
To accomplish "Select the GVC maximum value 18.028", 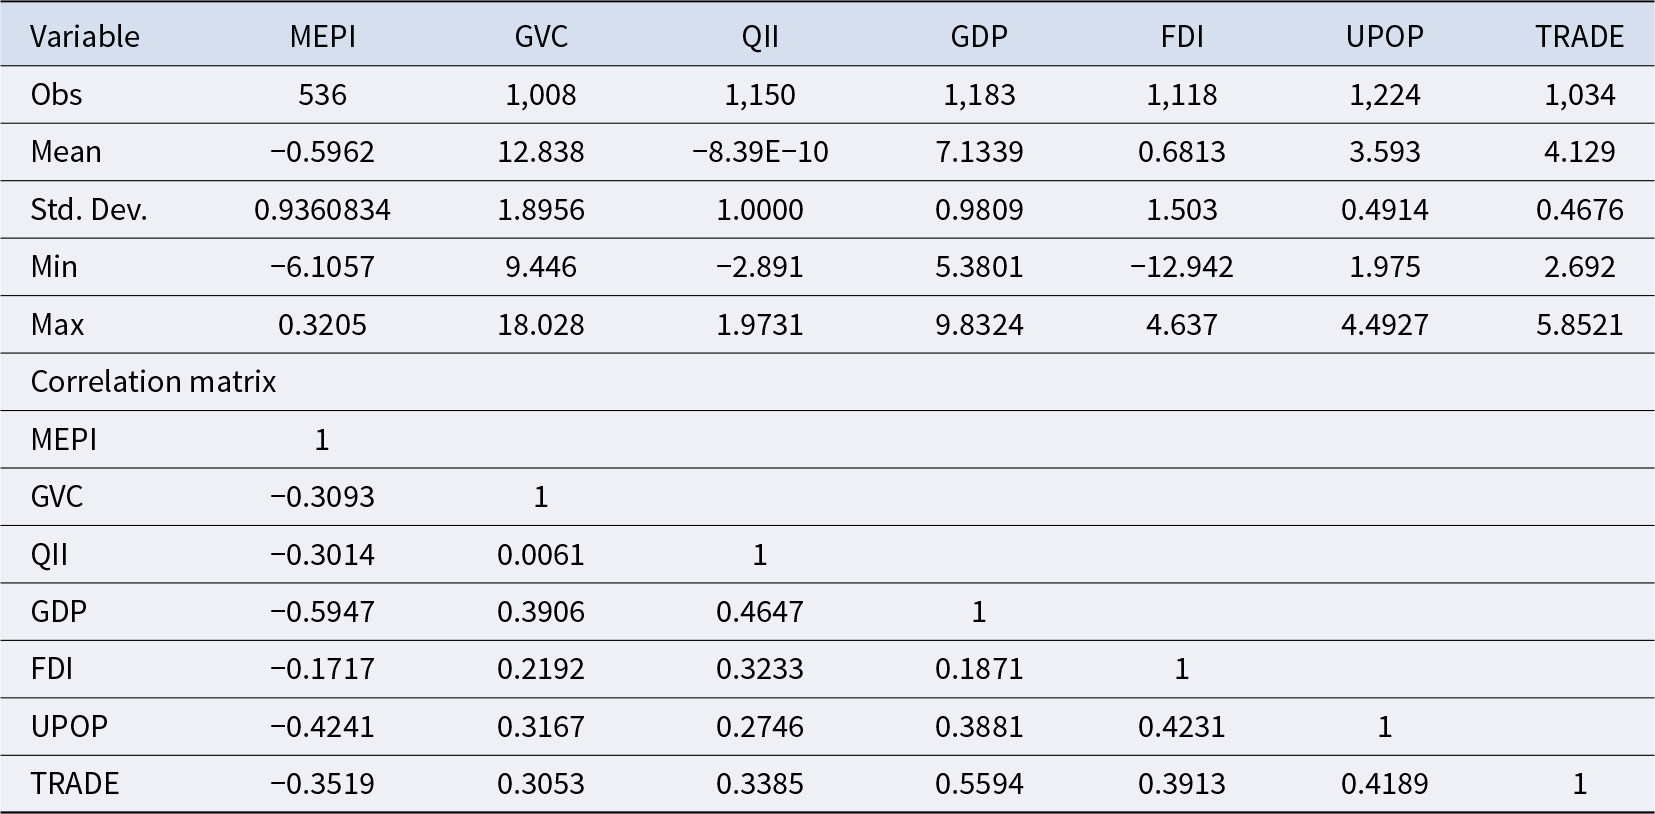I will point(541,325).
